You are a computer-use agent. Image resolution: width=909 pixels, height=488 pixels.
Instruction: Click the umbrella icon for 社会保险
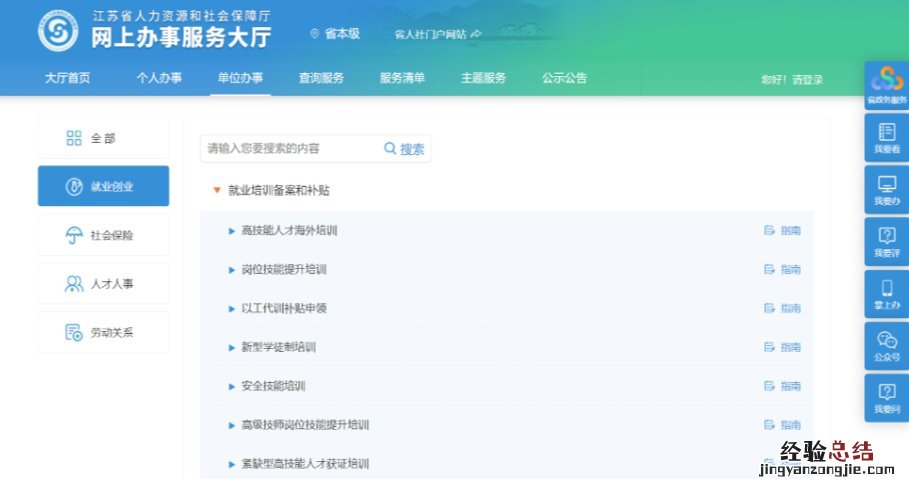tap(74, 235)
